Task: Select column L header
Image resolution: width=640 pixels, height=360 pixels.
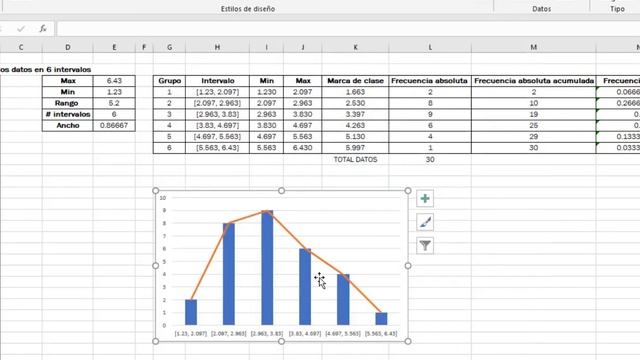Action: coord(430,47)
